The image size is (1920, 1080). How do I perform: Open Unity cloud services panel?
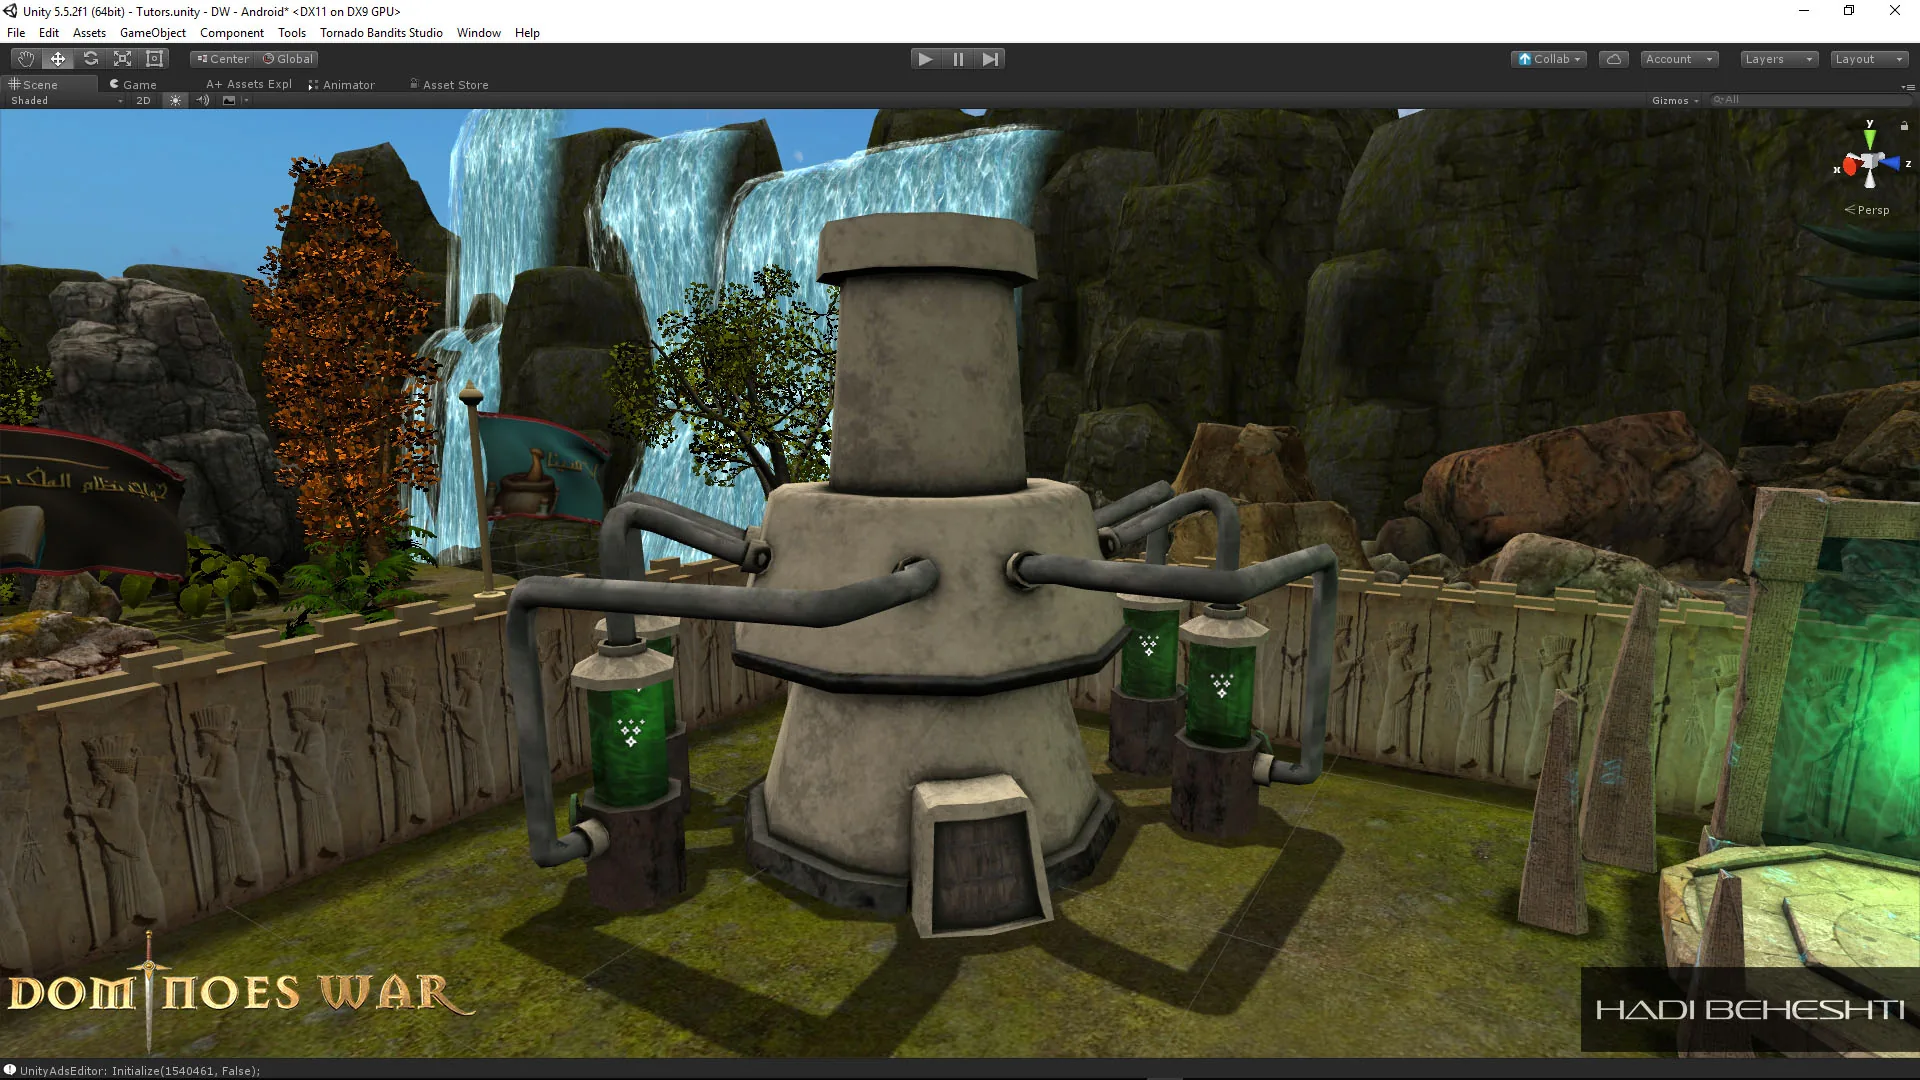pos(1614,59)
